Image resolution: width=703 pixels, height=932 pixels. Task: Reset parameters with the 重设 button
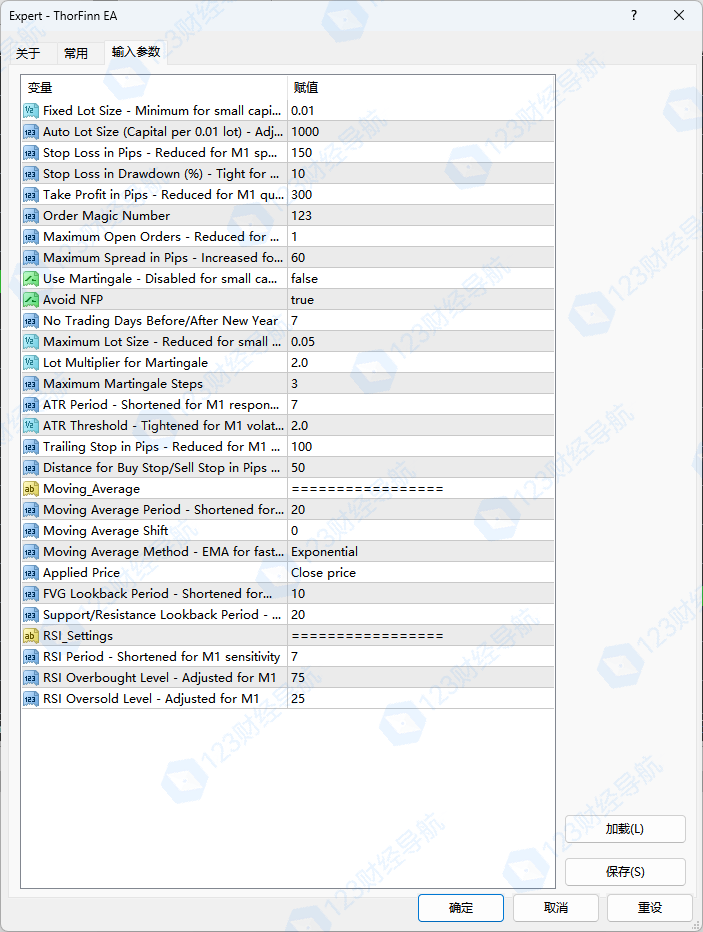click(650, 908)
